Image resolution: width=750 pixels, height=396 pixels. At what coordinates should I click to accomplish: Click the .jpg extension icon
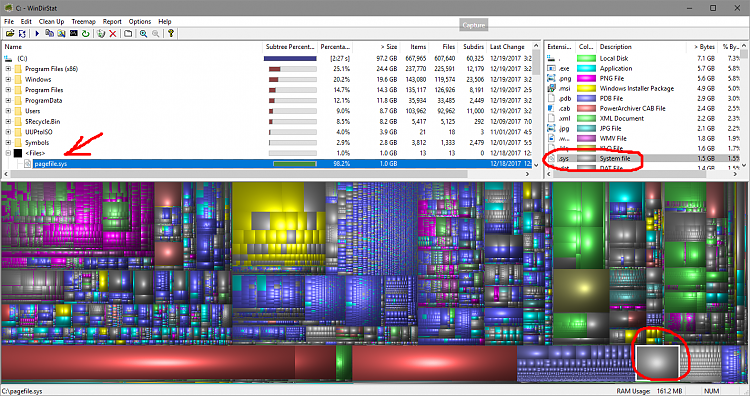coord(551,129)
